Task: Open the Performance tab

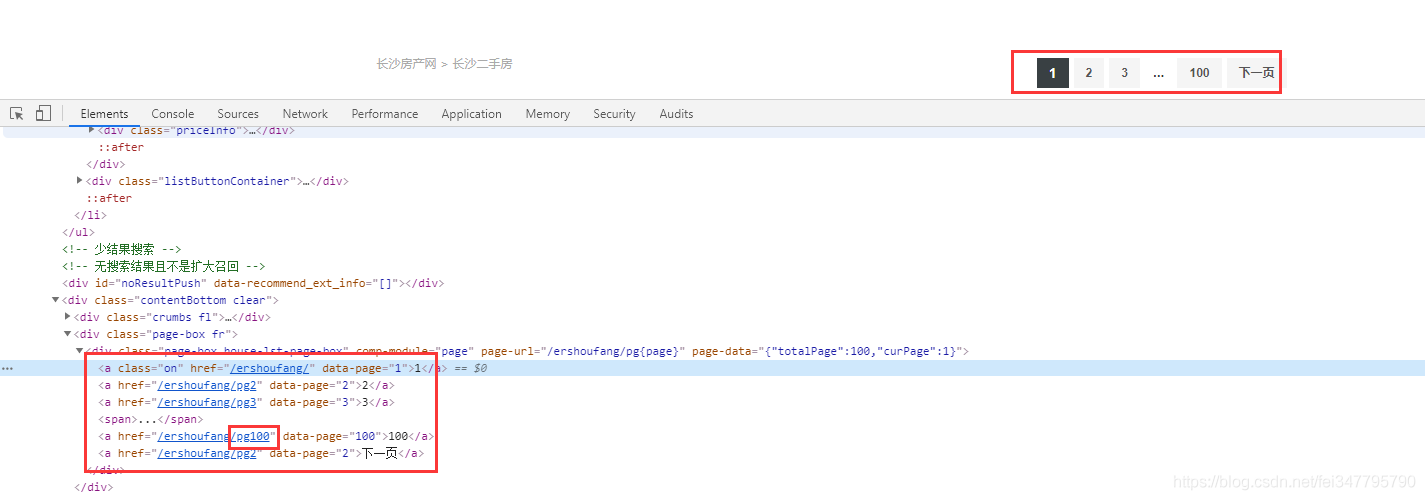Action: coord(385,114)
